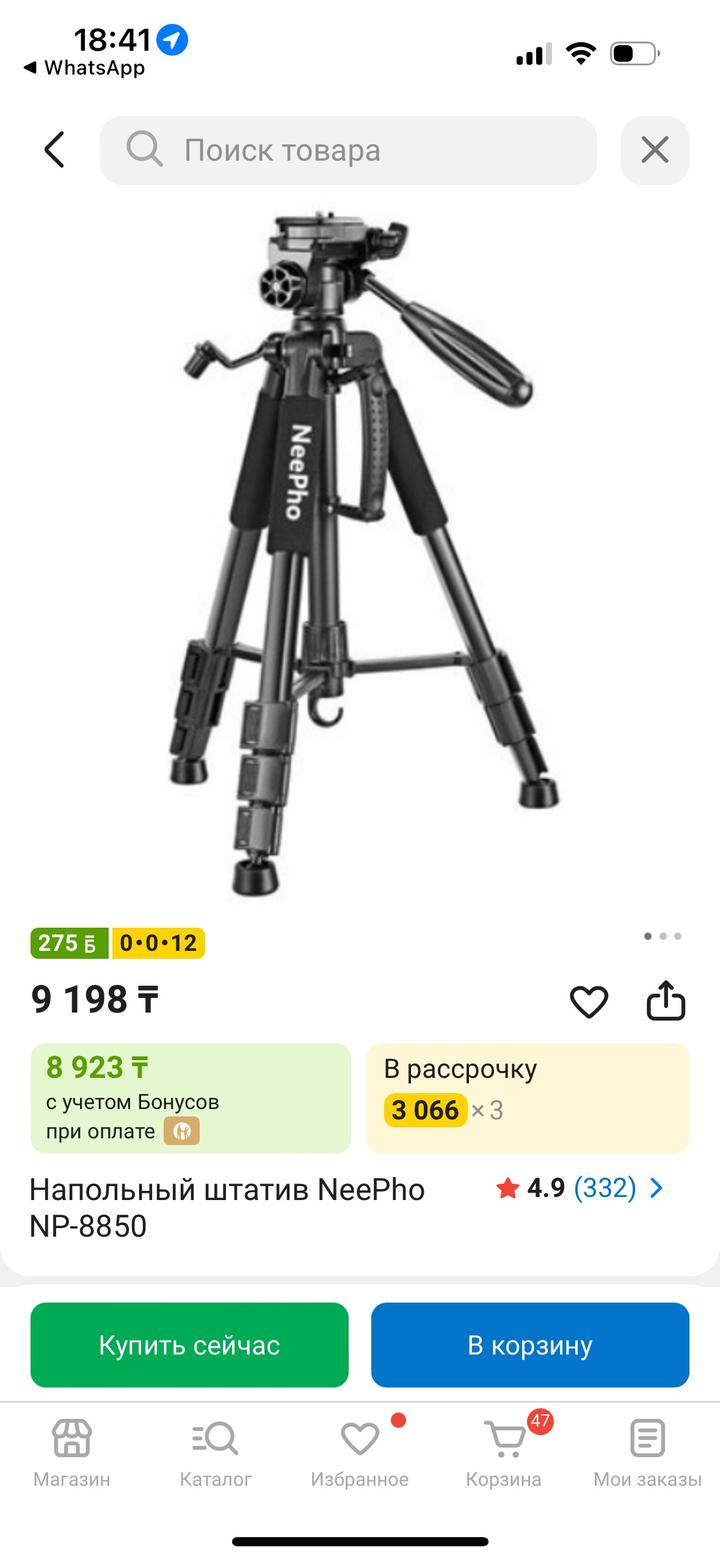This screenshot has height=1561, width=720.
Task: Tap the 8 923 ₸ bonus price panel
Action: 190,1098
